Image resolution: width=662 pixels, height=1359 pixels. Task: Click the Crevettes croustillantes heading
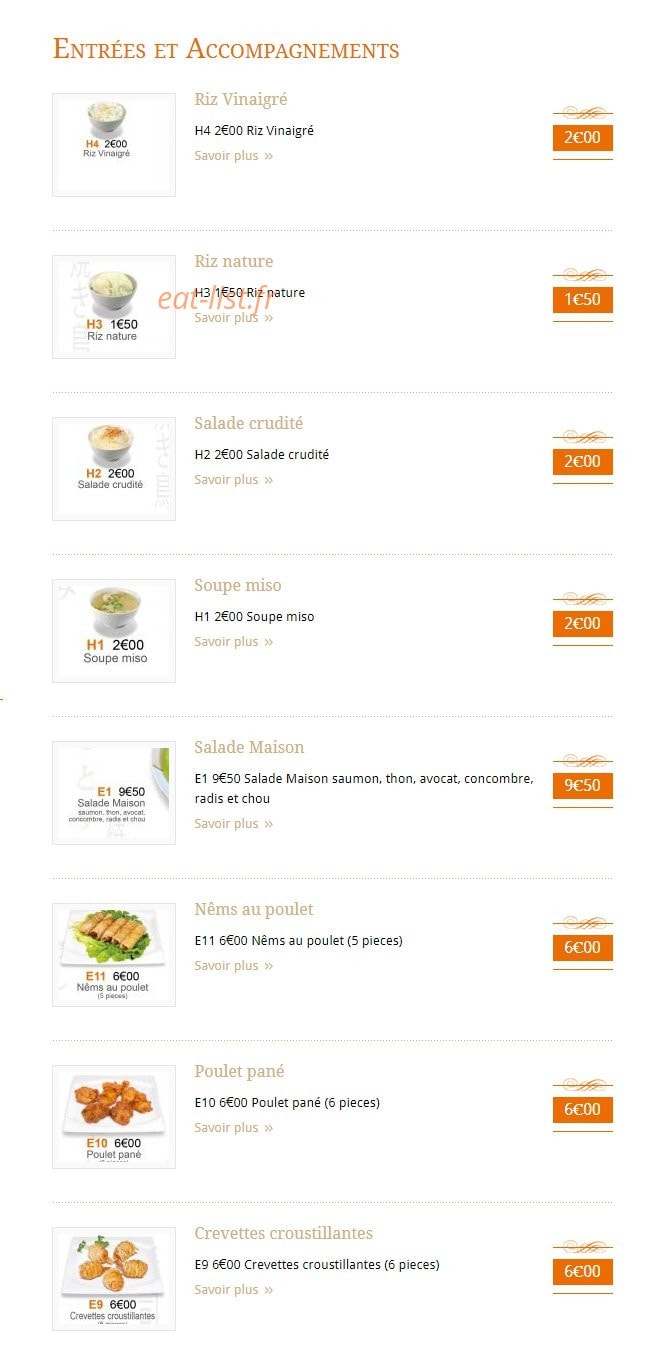[x=284, y=1234]
